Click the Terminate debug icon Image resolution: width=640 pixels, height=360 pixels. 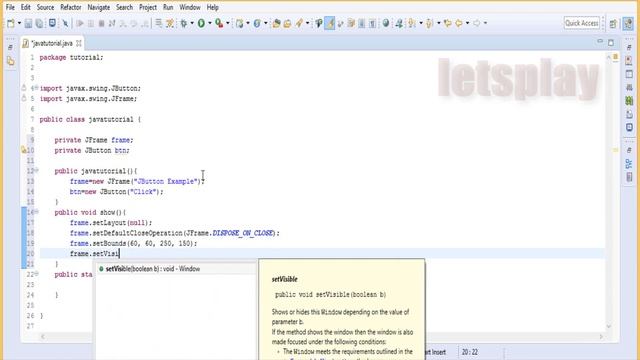[x=101, y=23]
